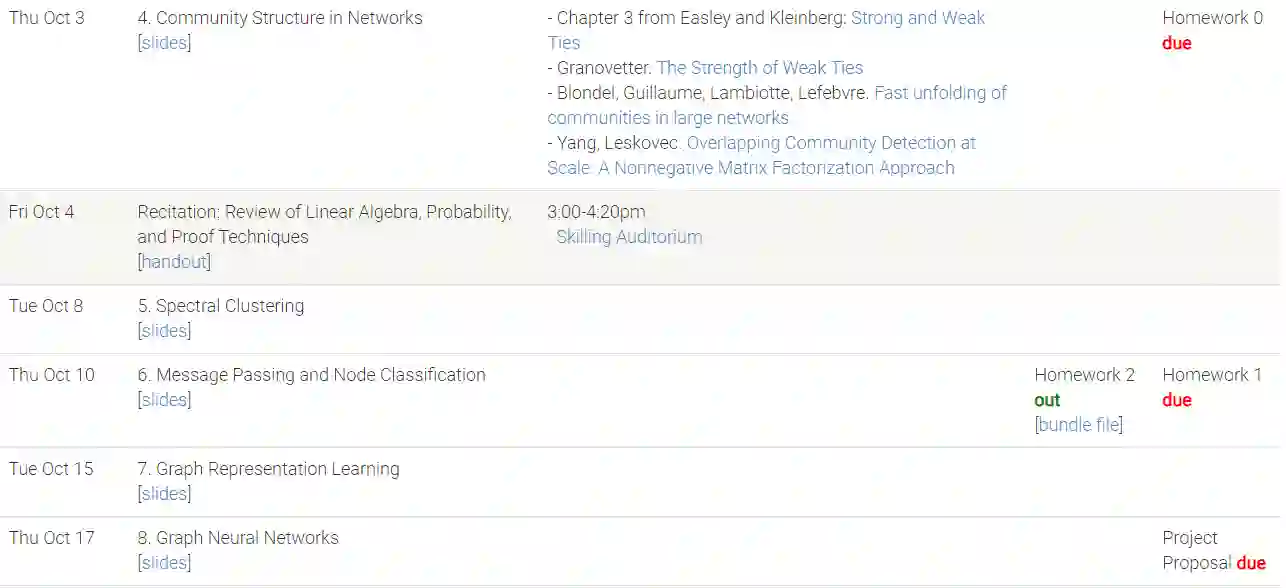Open slides for Graph Representation Learning

(x=164, y=494)
